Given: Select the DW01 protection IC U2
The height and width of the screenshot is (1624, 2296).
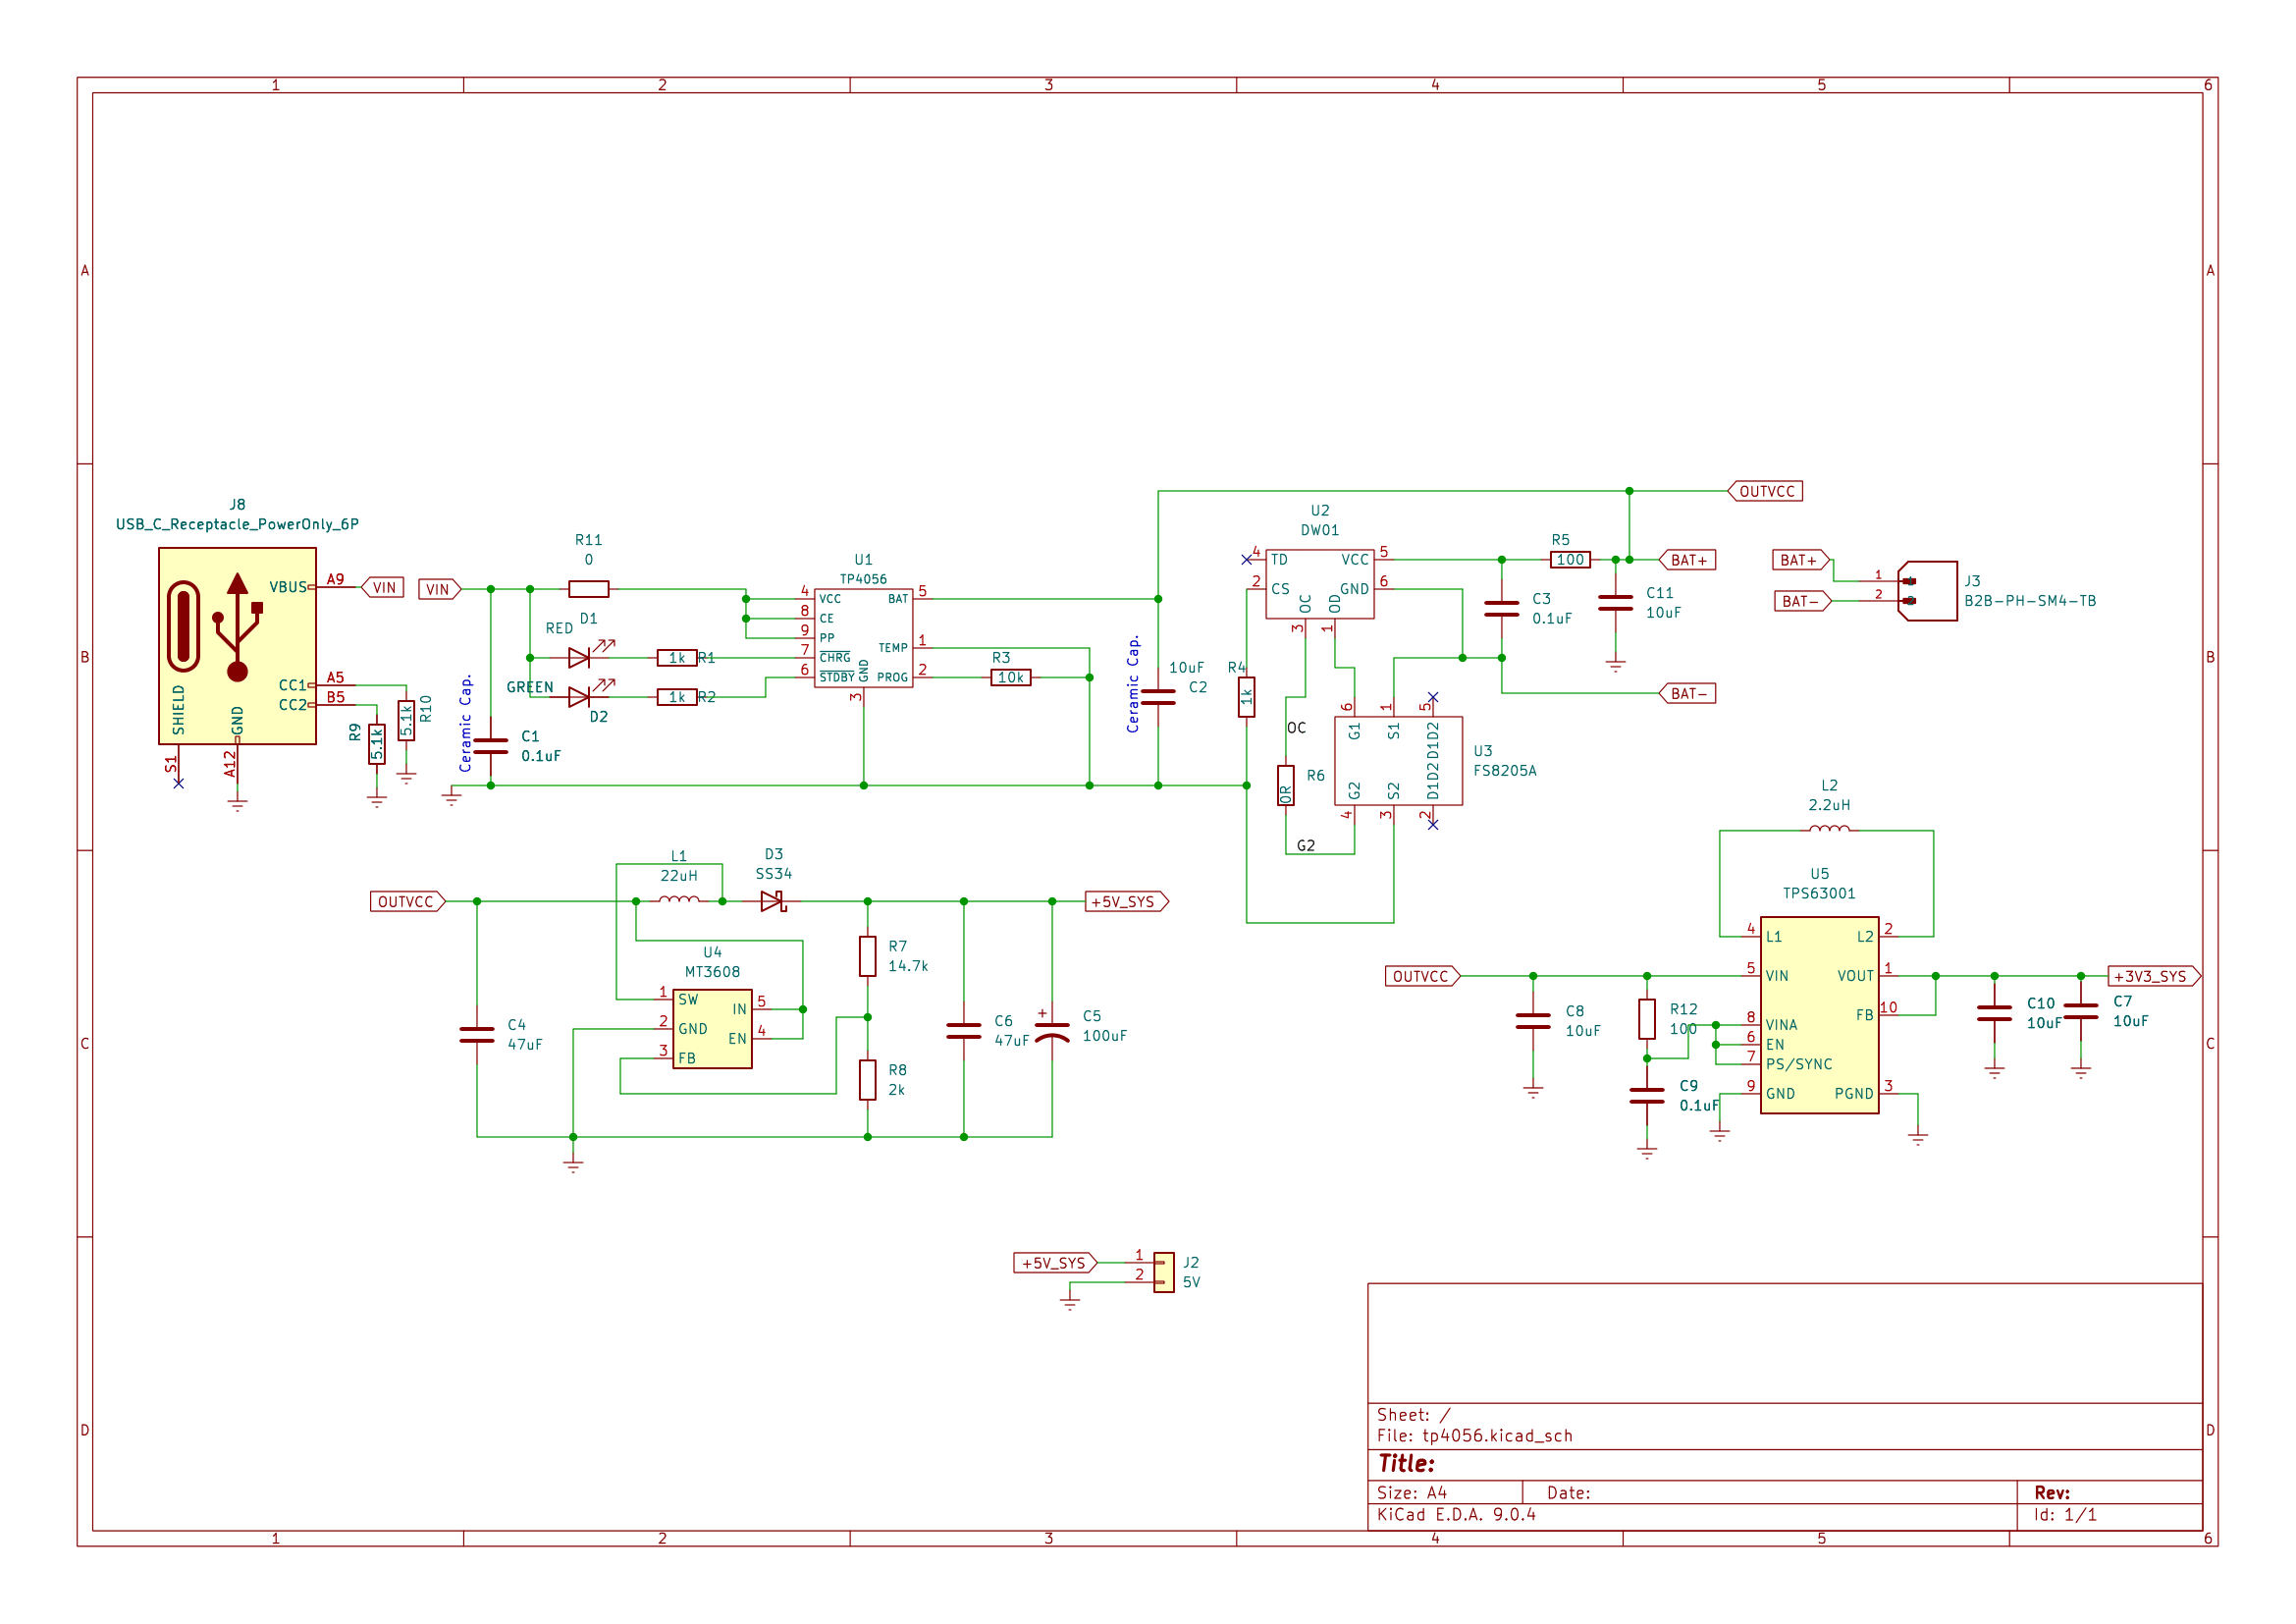Looking at the screenshot, I should (1319, 584).
